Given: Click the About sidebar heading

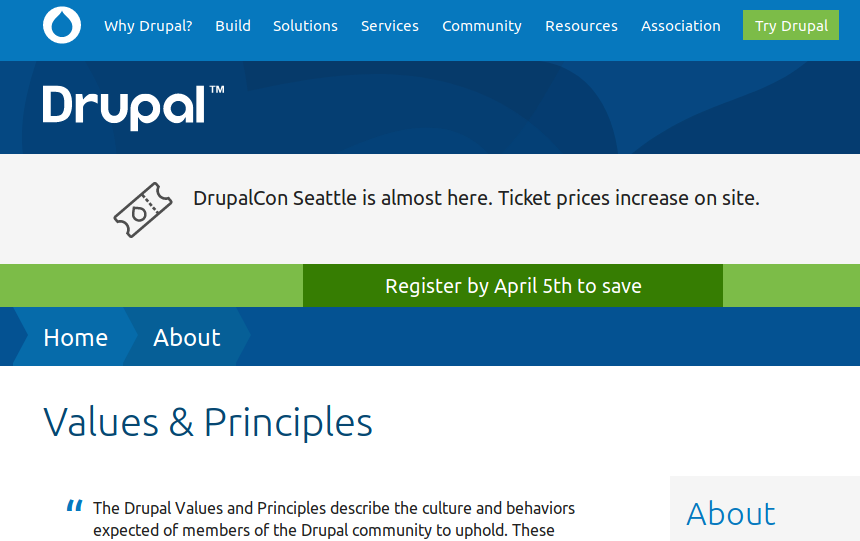Looking at the screenshot, I should click(x=731, y=514).
